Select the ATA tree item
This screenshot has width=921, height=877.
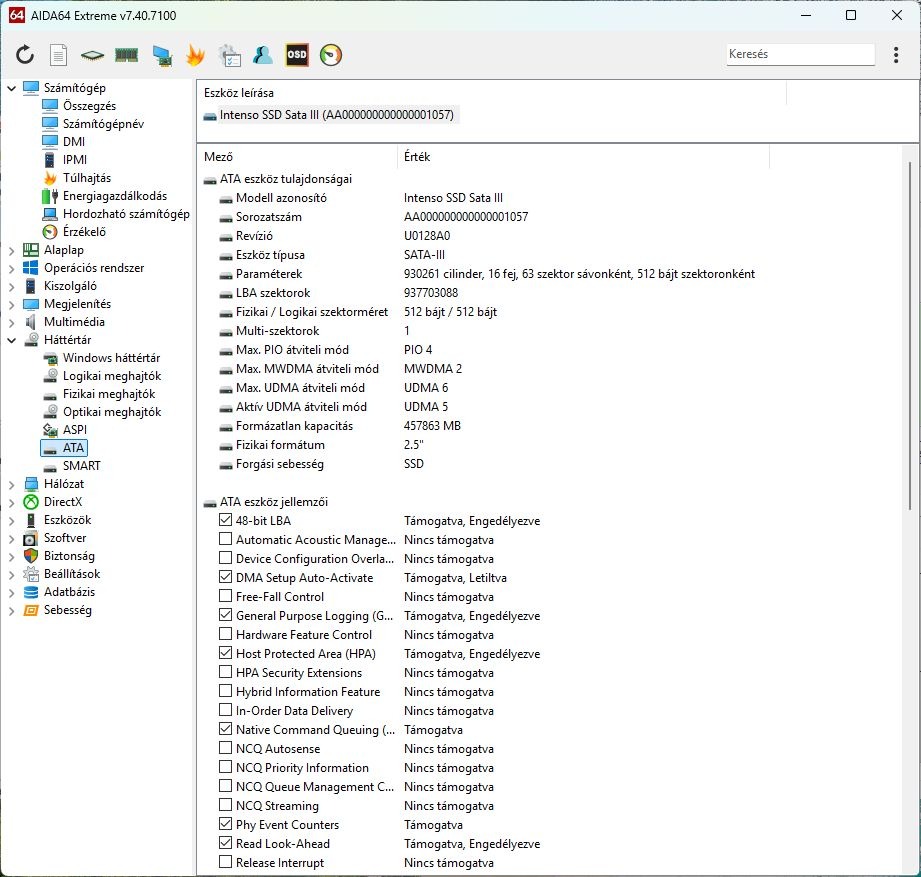coord(64,448)
